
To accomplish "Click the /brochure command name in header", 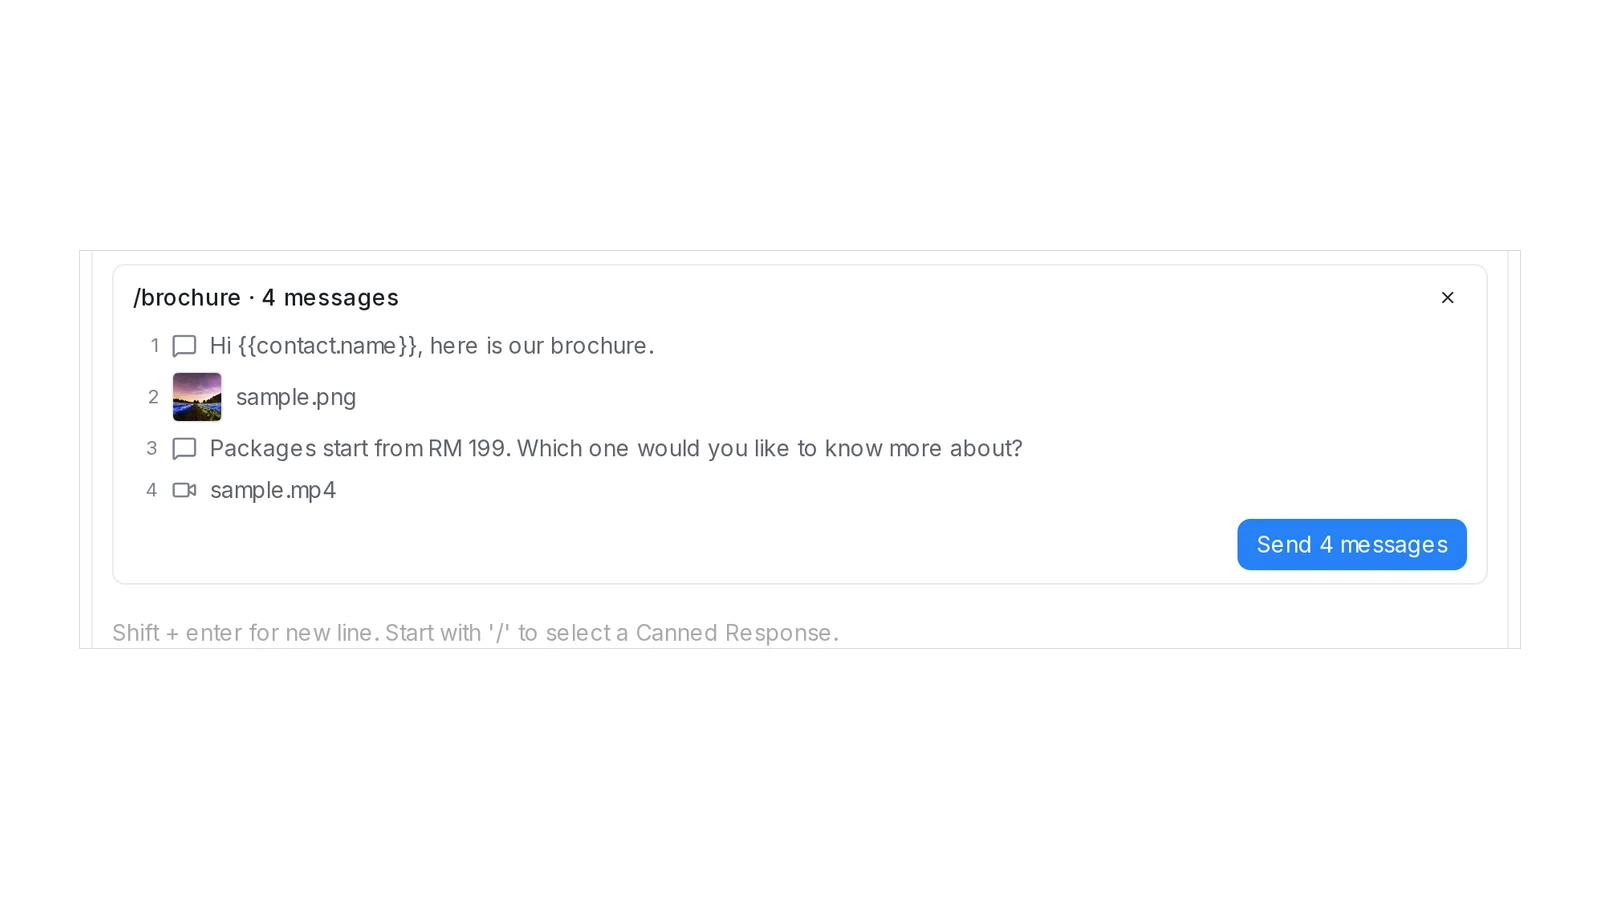I will pyautogui.click(x=187, y=298).
